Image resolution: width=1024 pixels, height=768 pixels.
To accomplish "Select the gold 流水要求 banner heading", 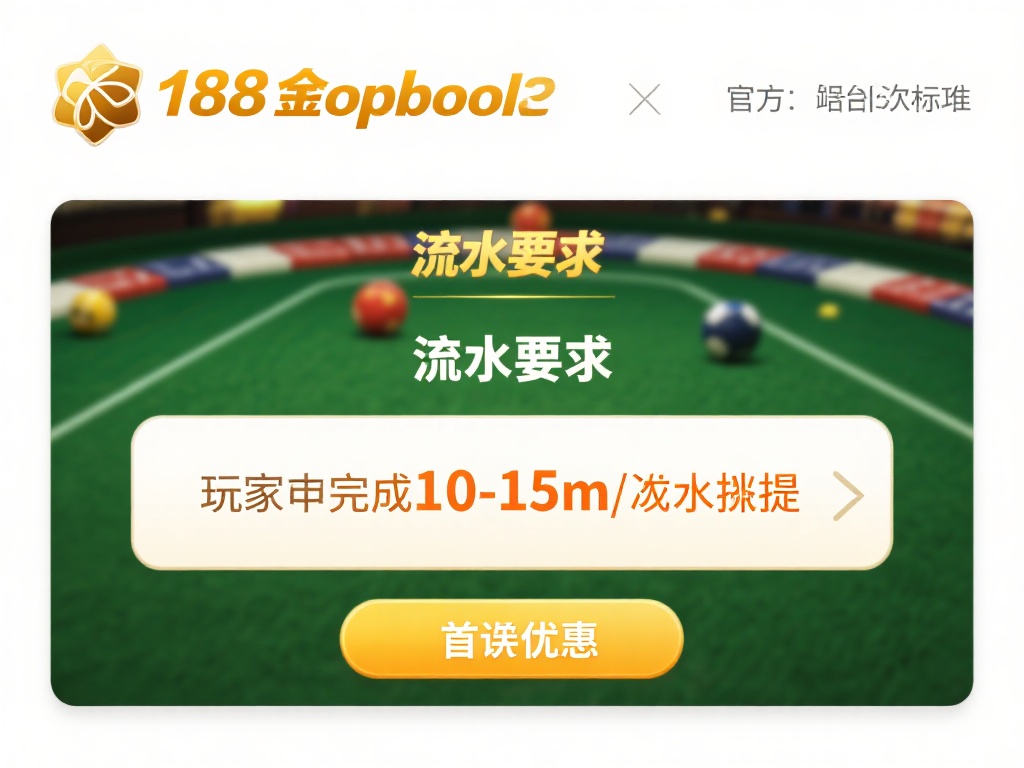I will coord(507,254).
